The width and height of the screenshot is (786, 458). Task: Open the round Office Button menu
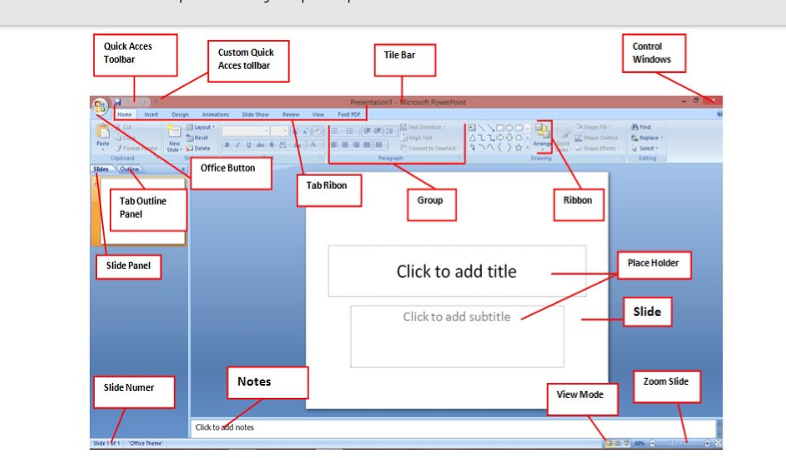pos(99,106)
